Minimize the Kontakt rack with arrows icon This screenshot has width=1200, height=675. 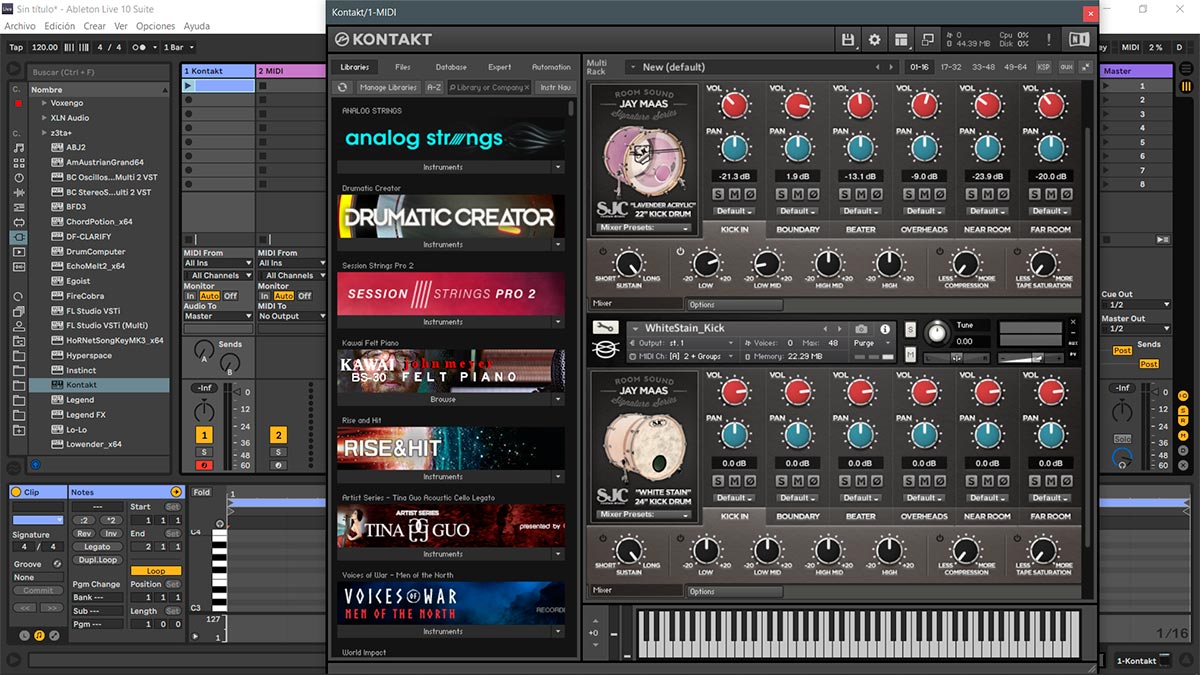click(x=1085, y=67)
